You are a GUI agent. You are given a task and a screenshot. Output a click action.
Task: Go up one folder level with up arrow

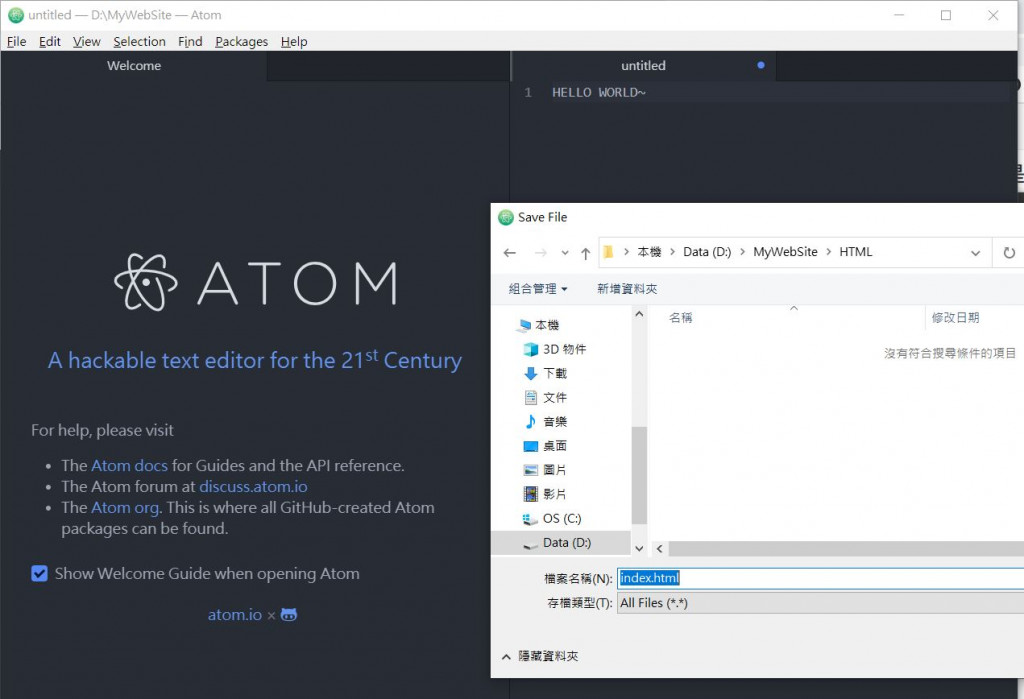(x=585, y=253)
